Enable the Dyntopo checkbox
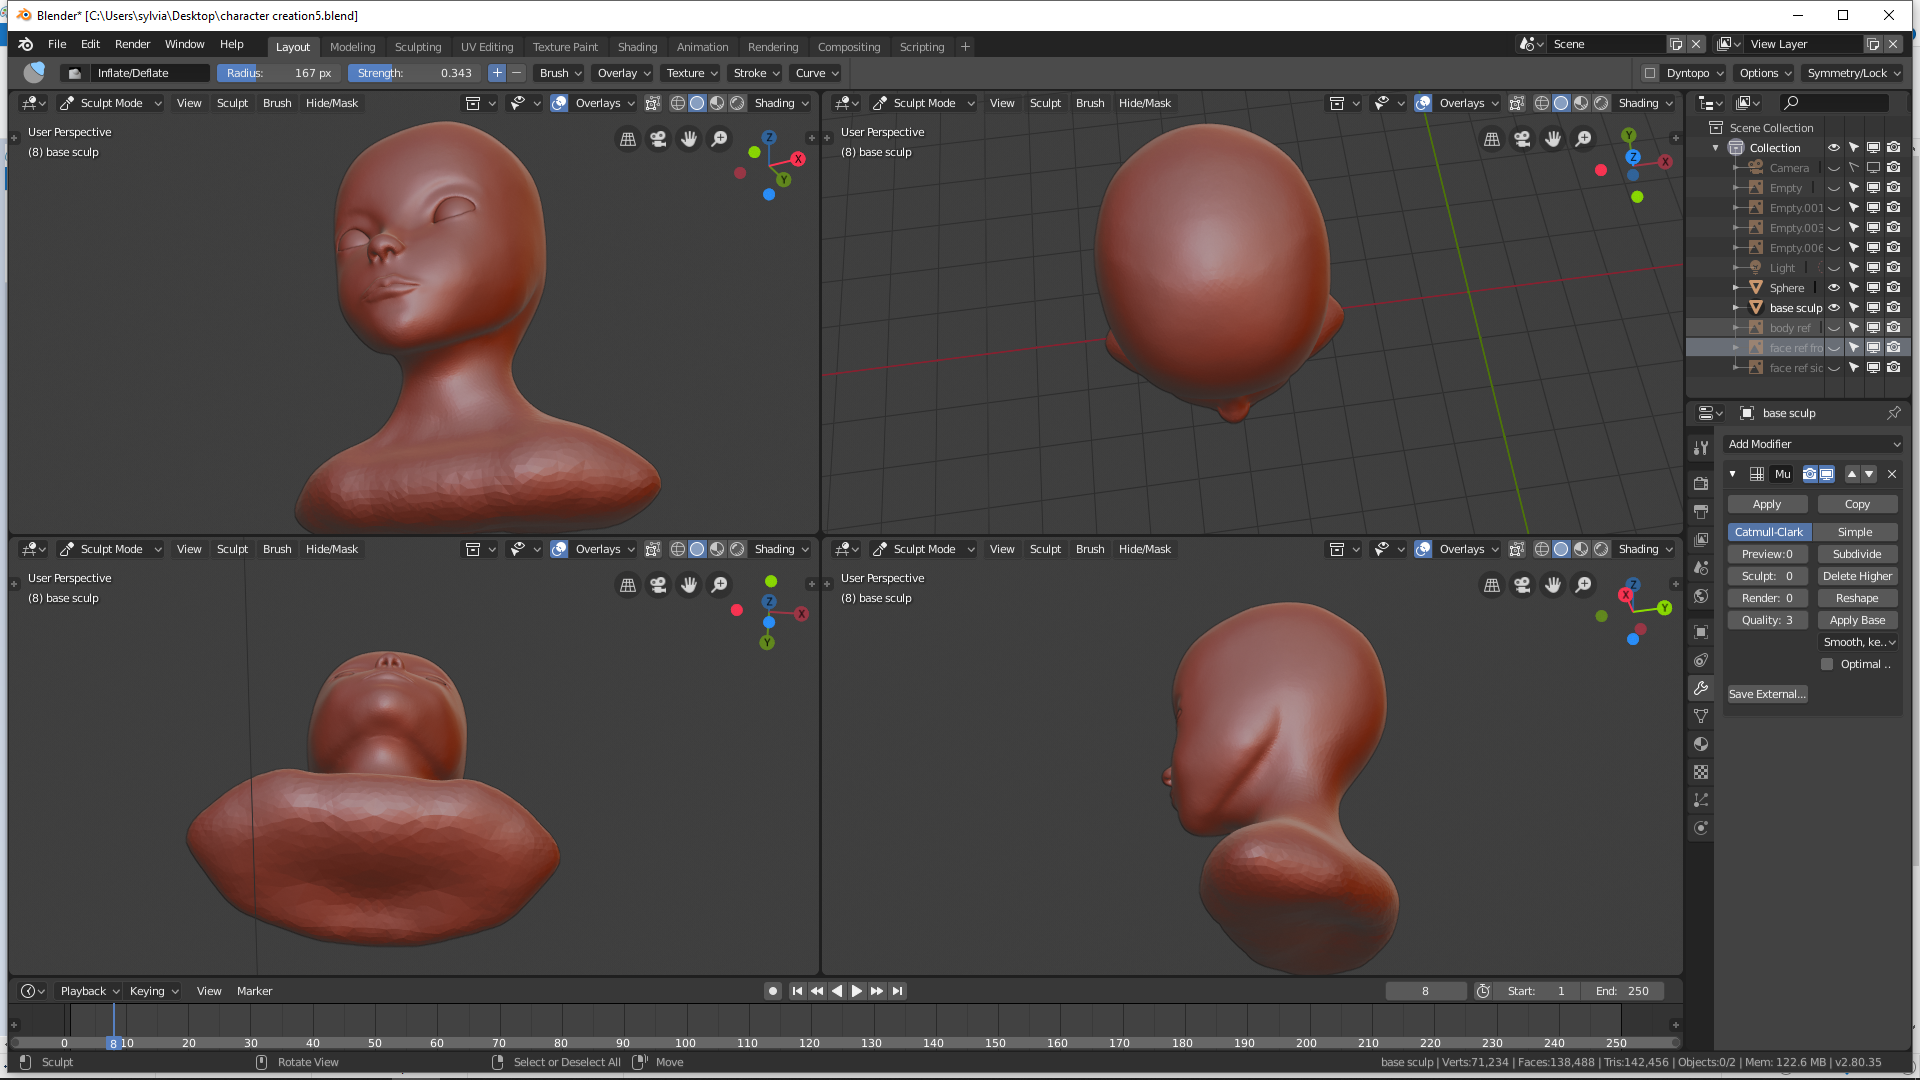1920x1080 pixels. tap(1650, 73)
